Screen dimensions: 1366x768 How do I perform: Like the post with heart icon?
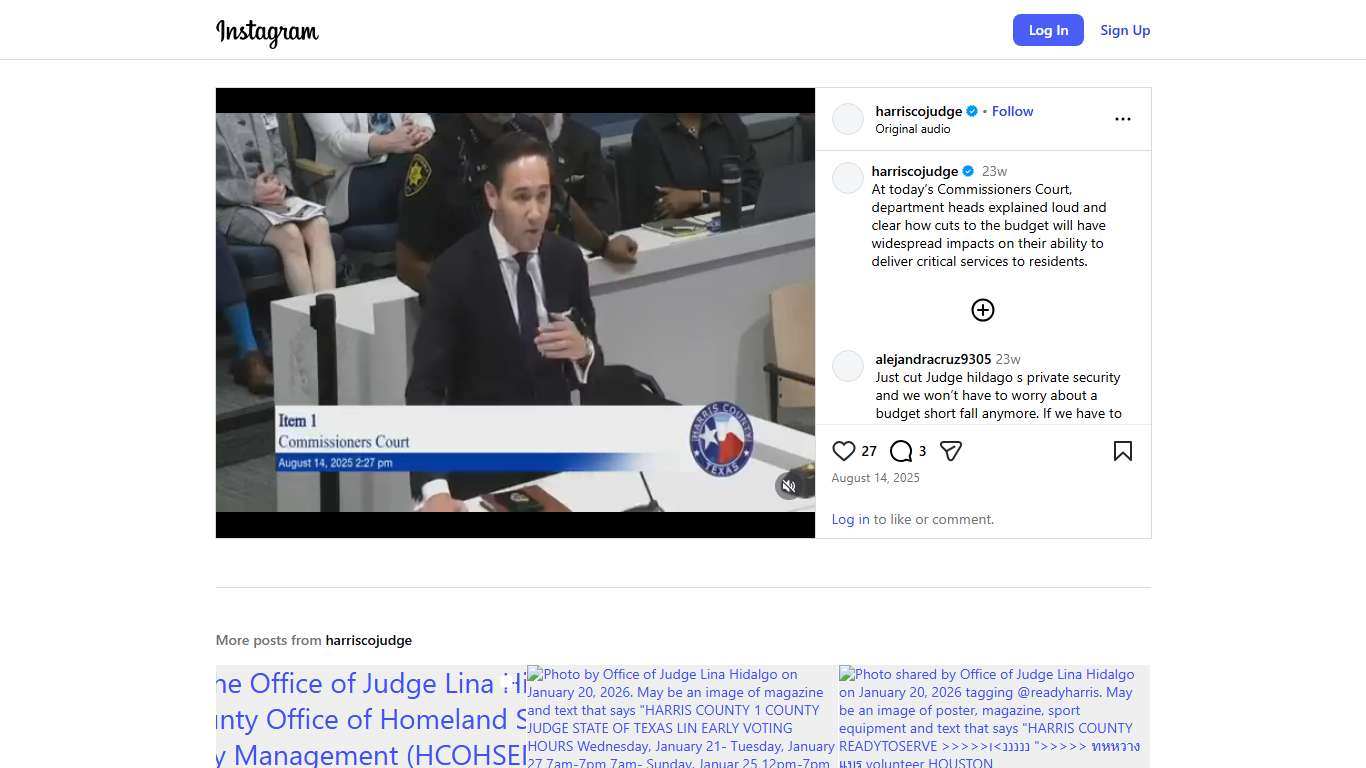tap(844, 451)
